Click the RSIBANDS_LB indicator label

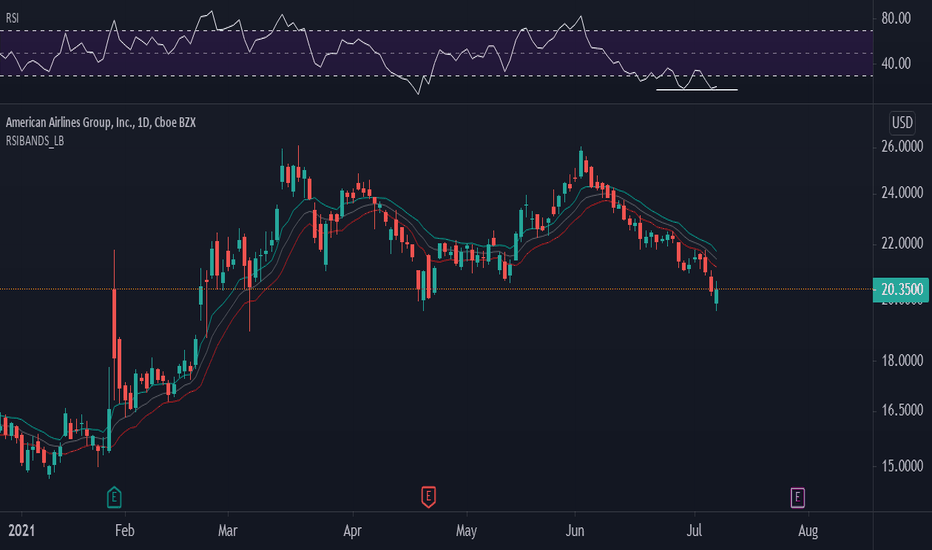tap(34, 141)
